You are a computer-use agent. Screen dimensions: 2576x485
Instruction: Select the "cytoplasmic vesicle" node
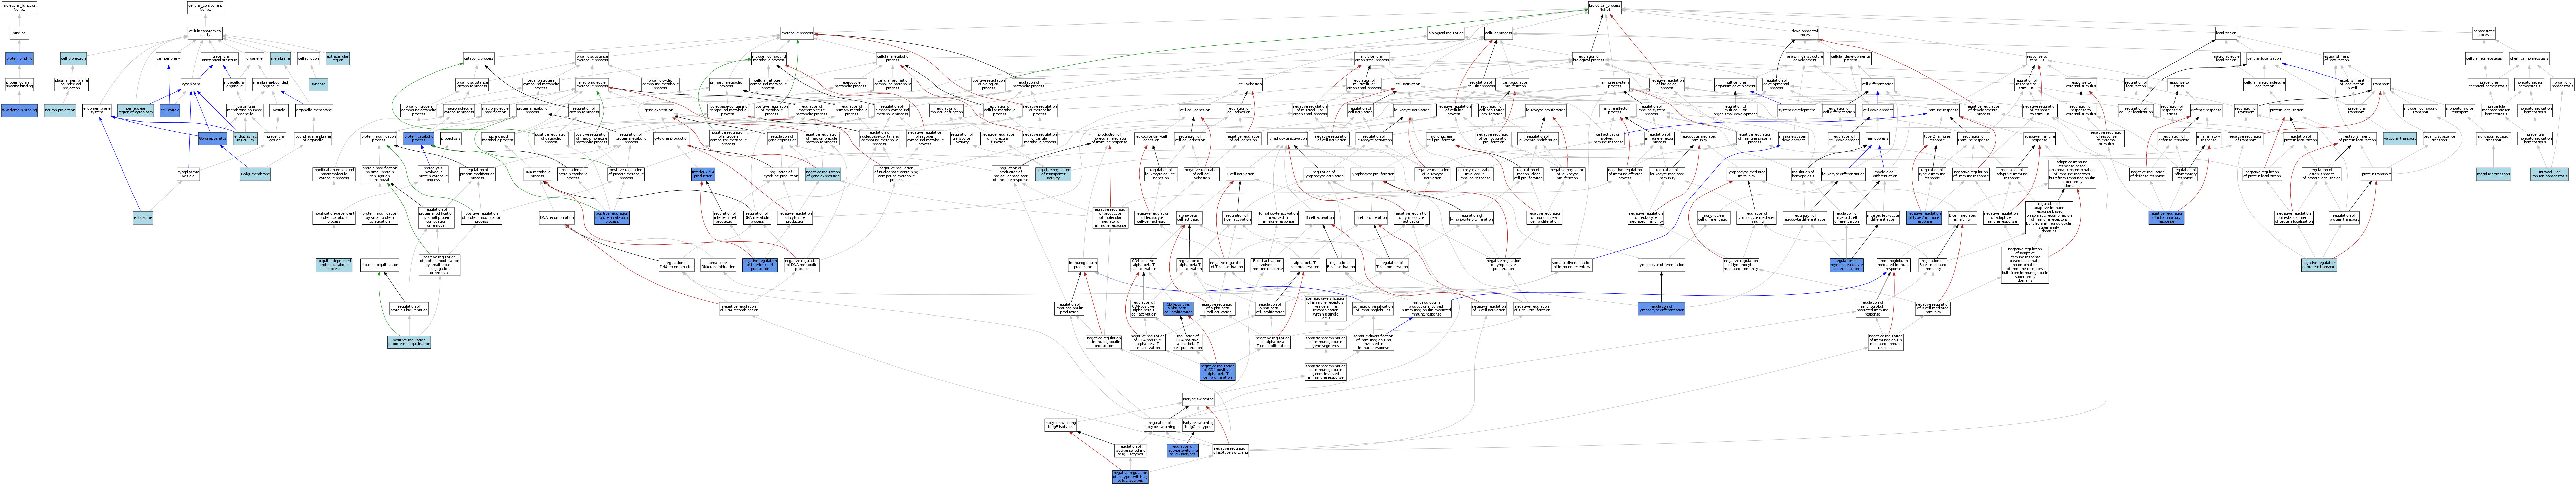[188, 174]
